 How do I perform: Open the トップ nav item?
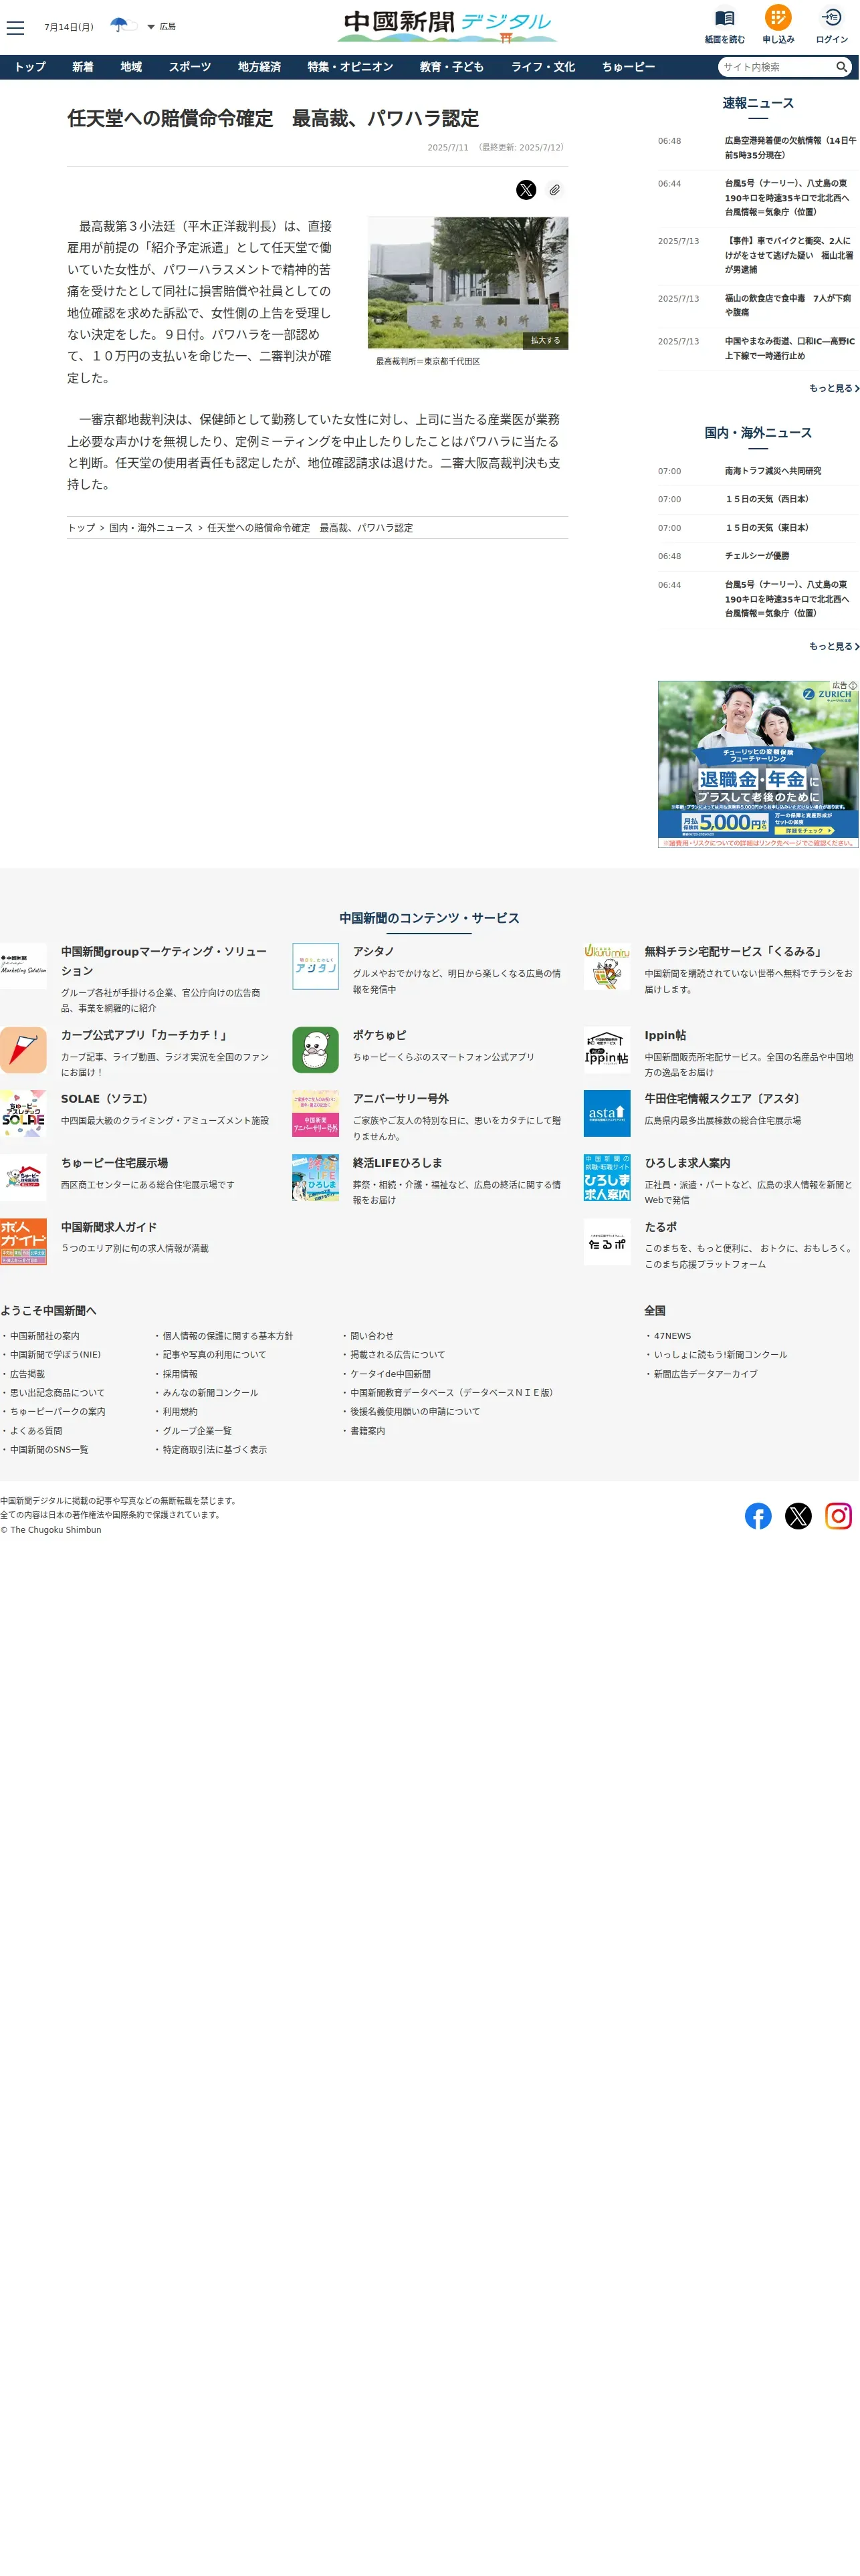(x=30, y=67)
